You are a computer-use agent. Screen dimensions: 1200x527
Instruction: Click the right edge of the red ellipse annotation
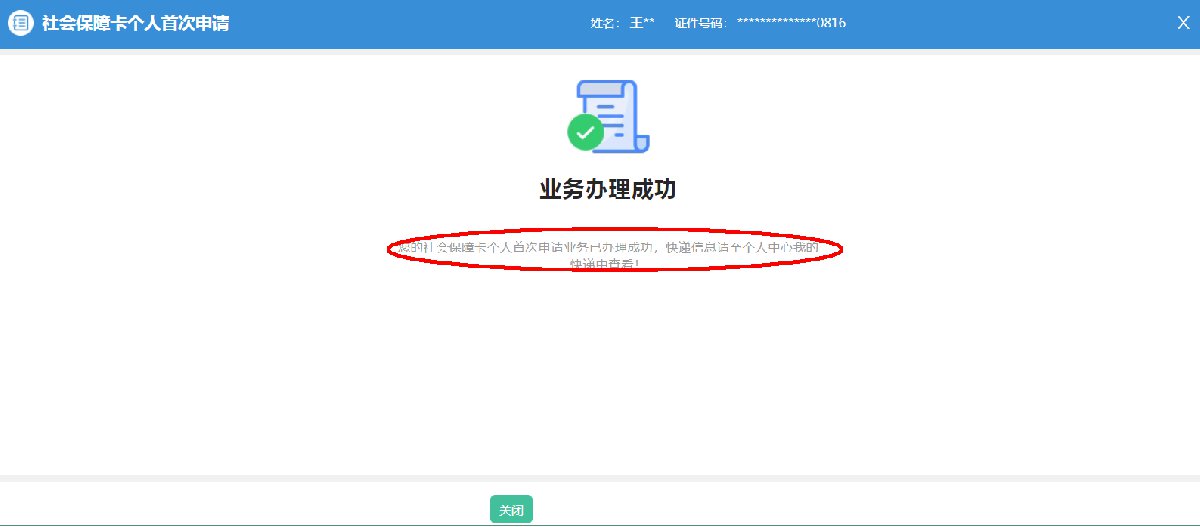coord(842,250)
